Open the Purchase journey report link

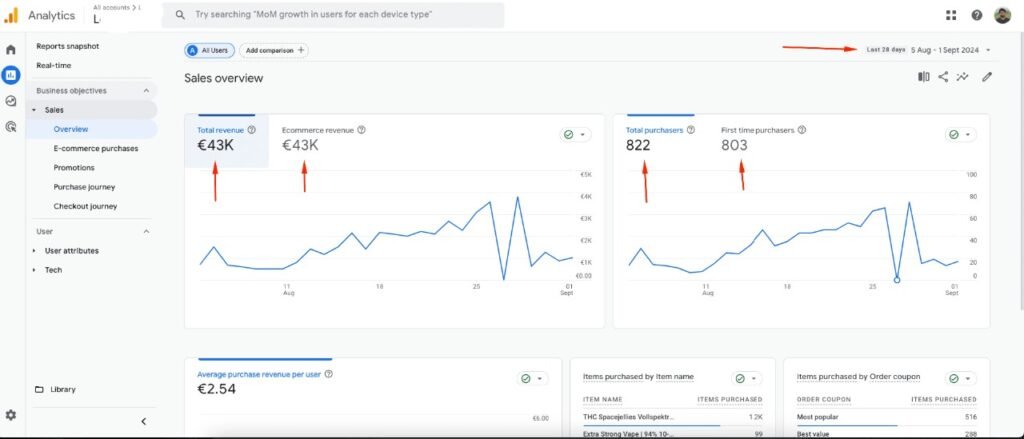(84, 187)
